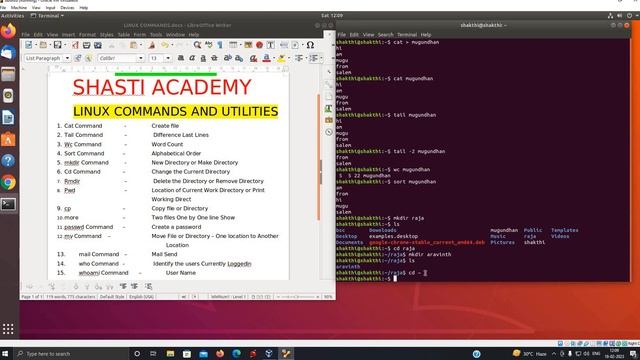Toggle Bold formatting in Writer
The width and height of the screenshot is (640, 360).
(181, 58)
